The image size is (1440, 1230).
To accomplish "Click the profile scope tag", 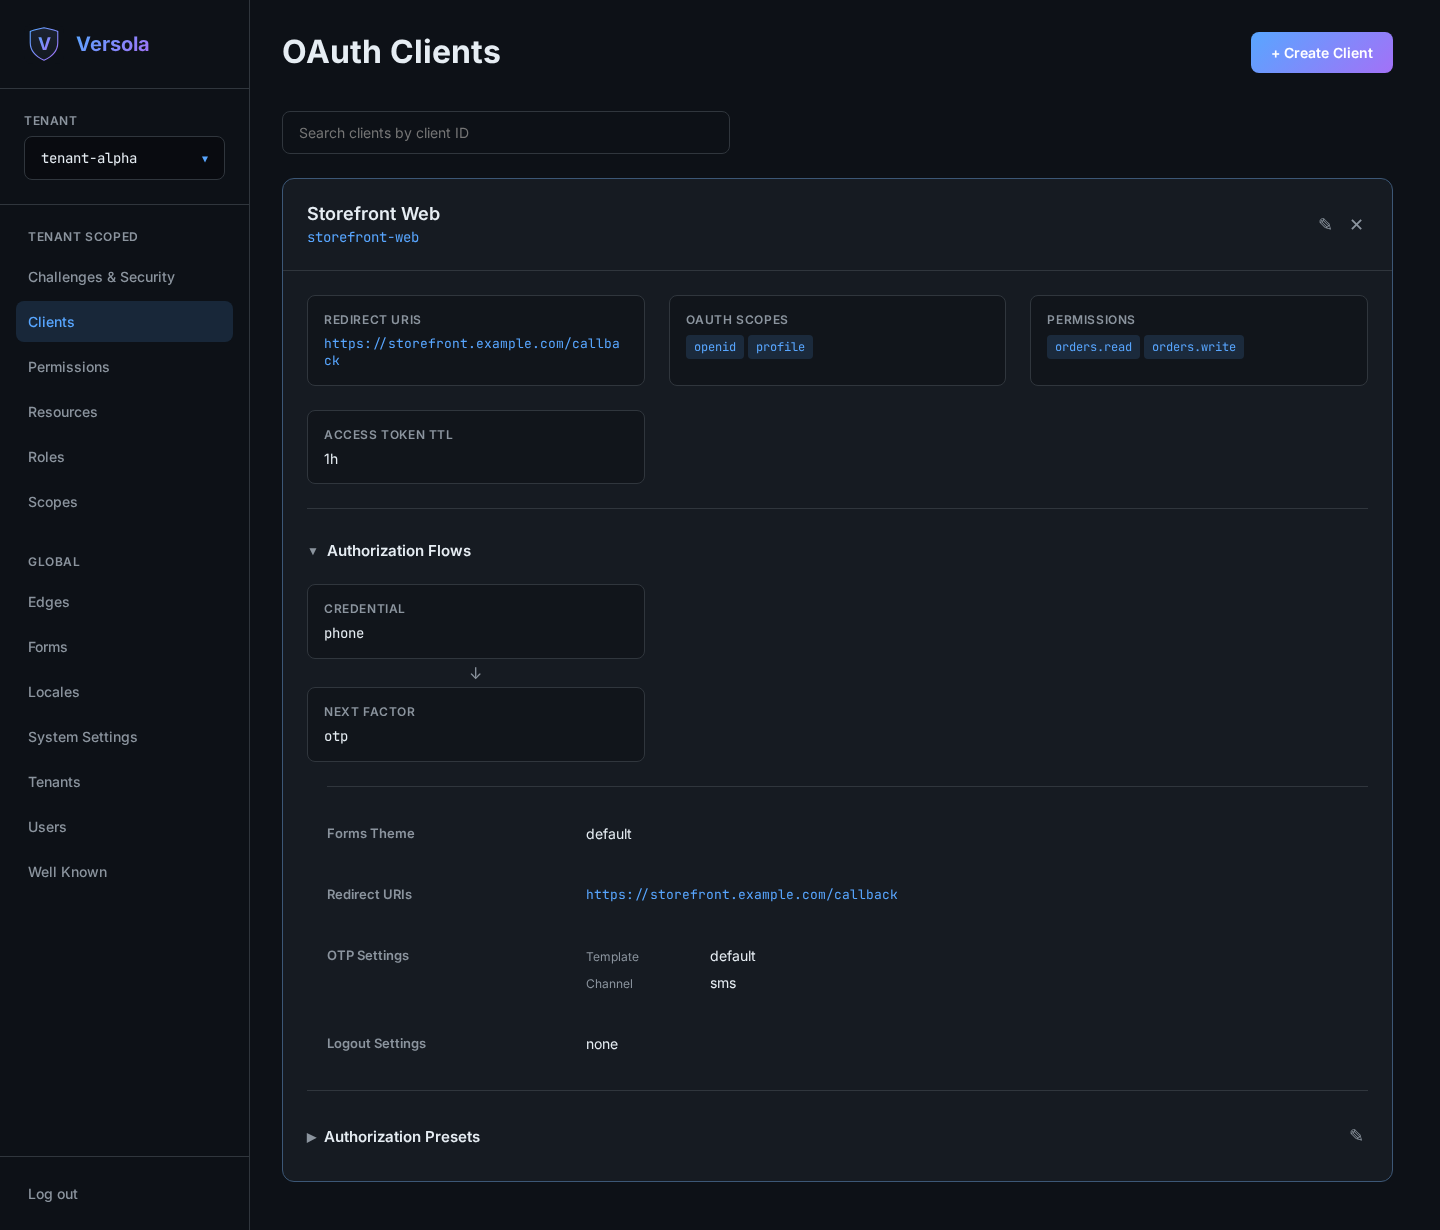I will point(780,347).
